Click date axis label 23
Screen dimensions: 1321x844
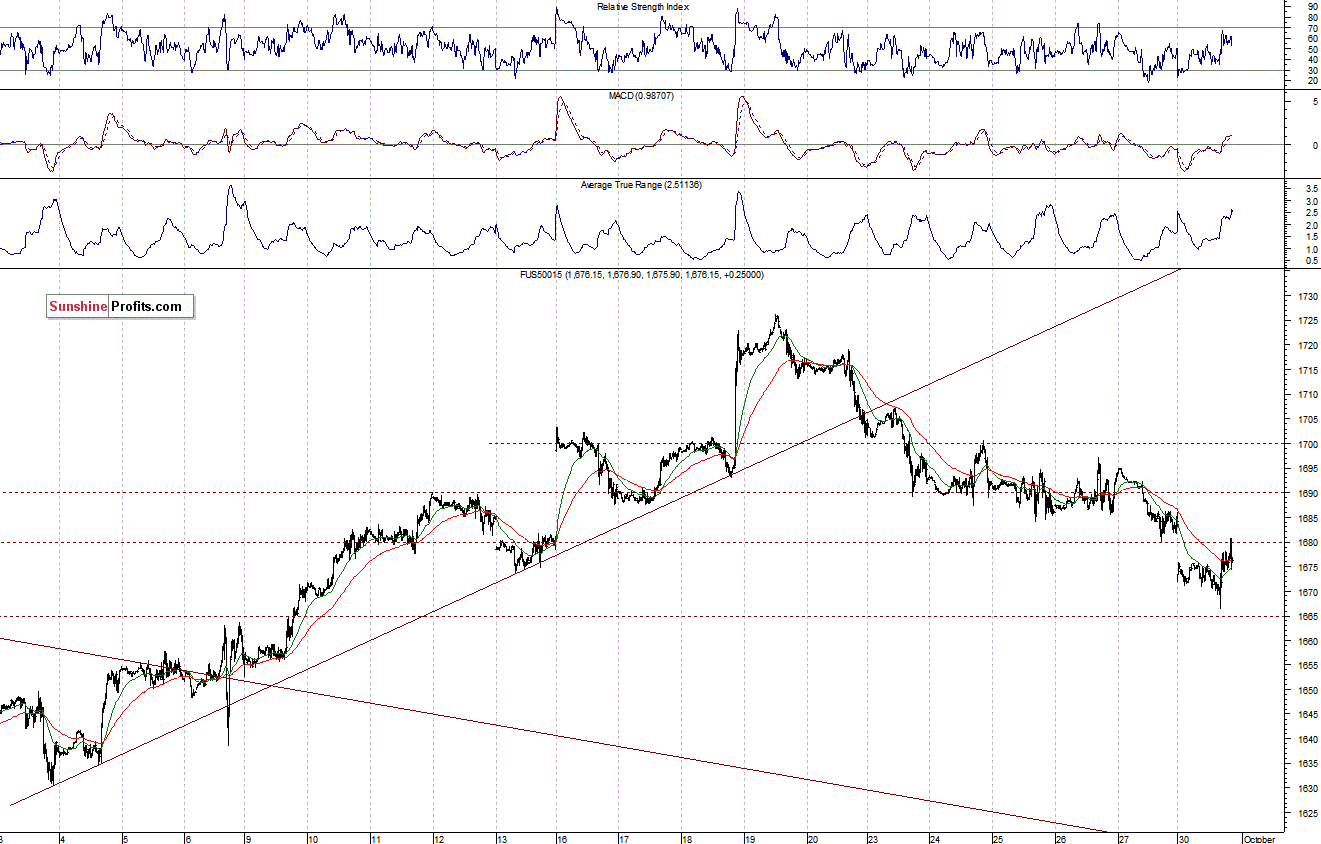click(x=872, y=839)
